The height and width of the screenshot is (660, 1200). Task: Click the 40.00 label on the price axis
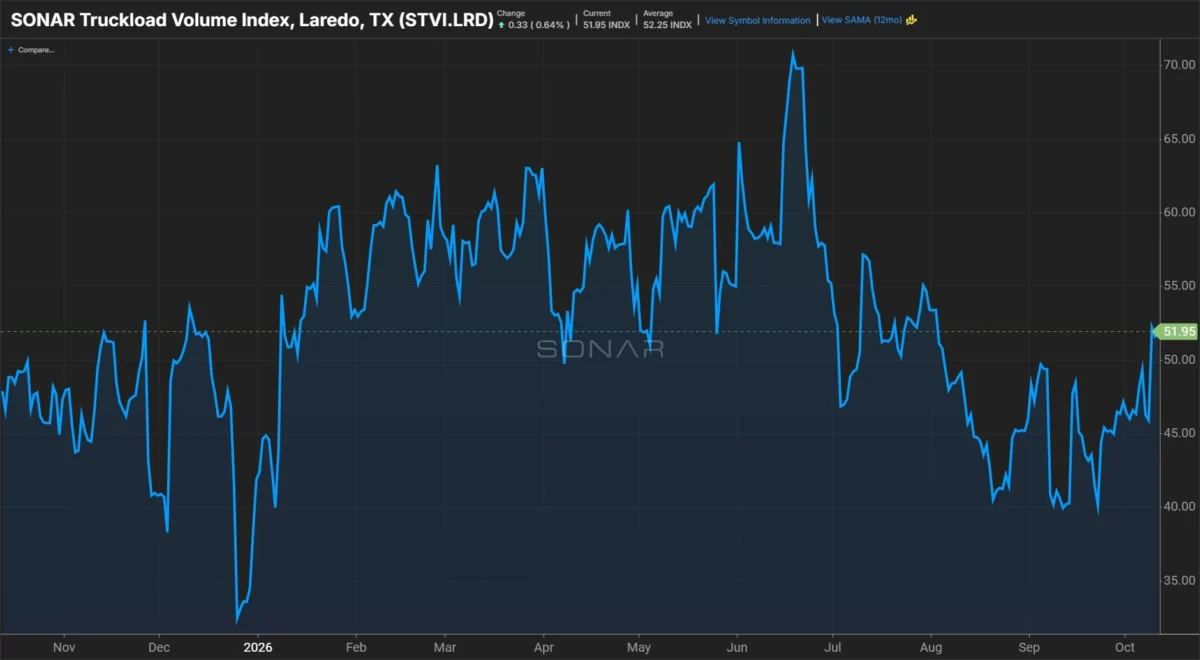point(1178,506)
